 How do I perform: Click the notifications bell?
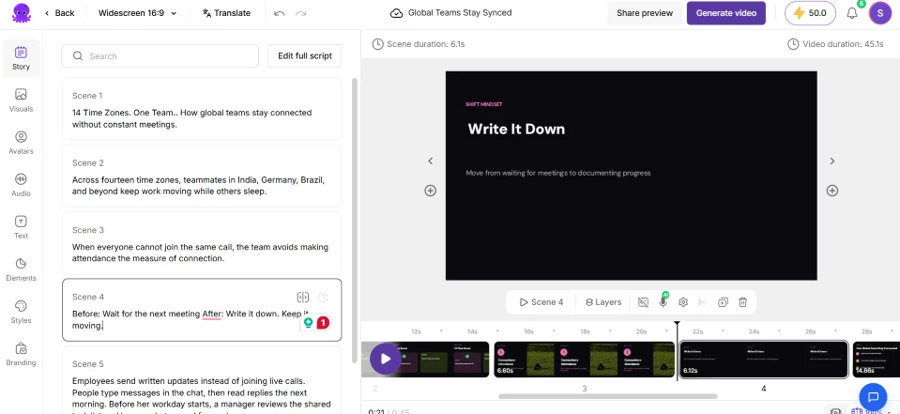852,13
